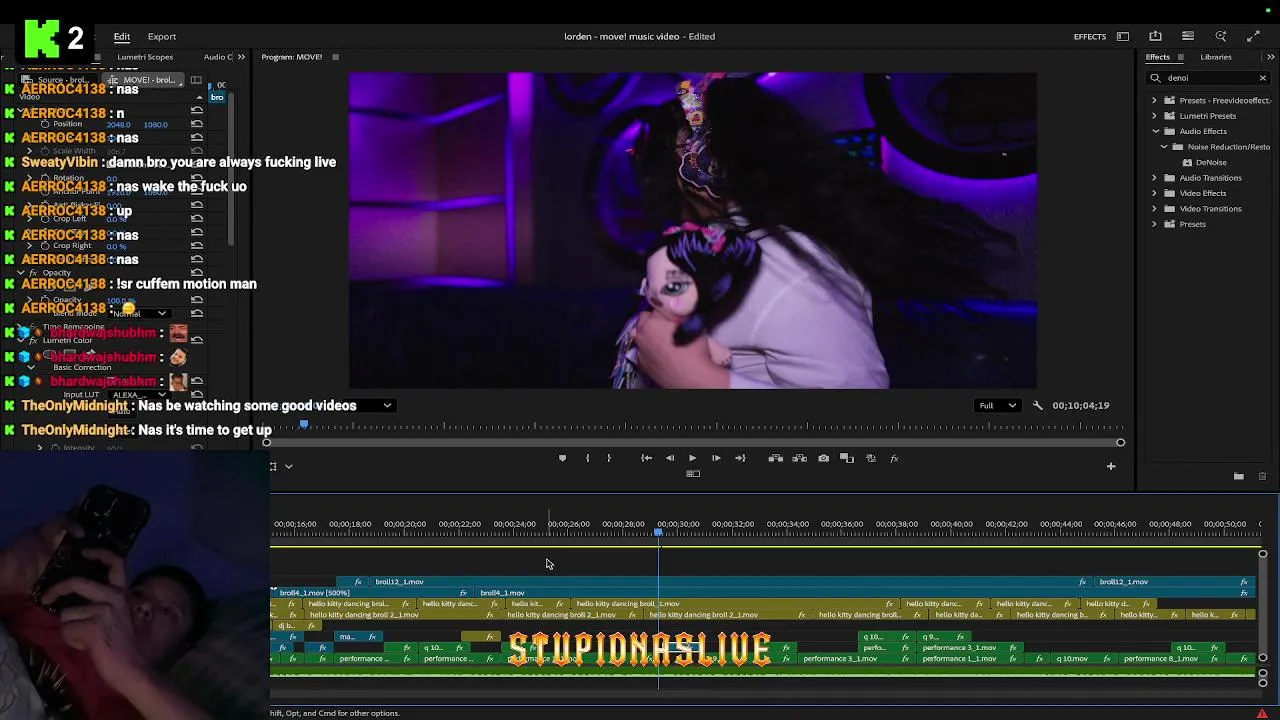This screenshot has width=1280, height=720.
Task: Toggle proxies button
Action: click(x=871, y=458)
